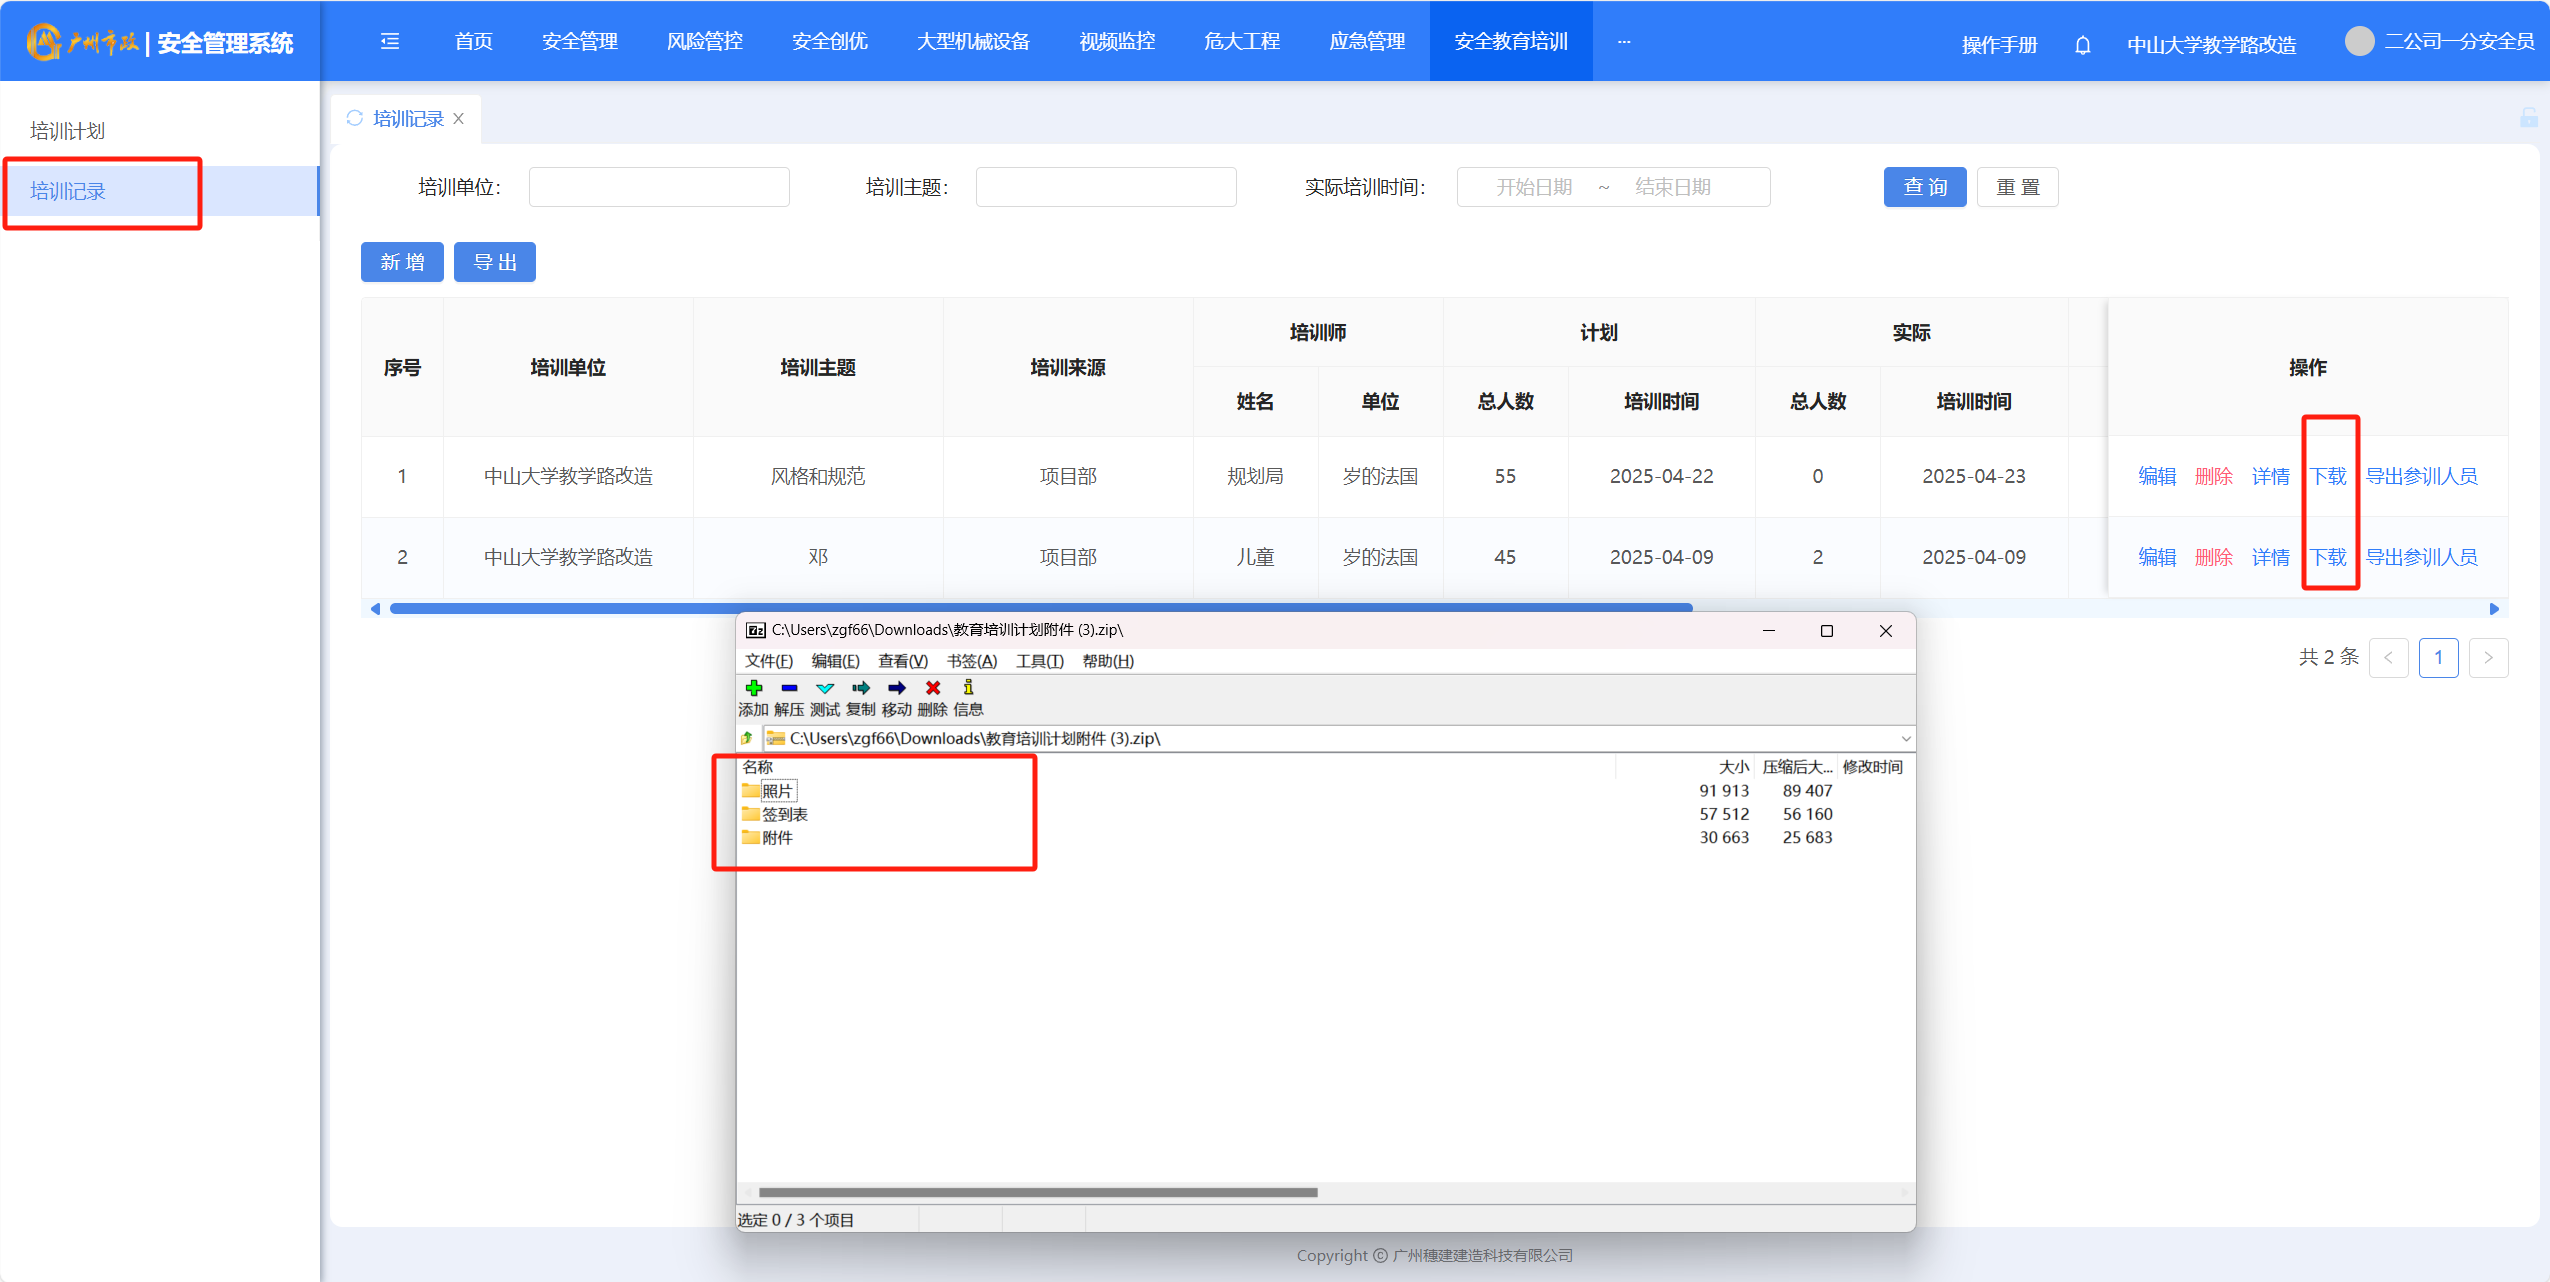Screen dimensions: 2550x1282
Task: Click the 7-Zip Delete (删除) red X icon
Action: coord(932,688)
